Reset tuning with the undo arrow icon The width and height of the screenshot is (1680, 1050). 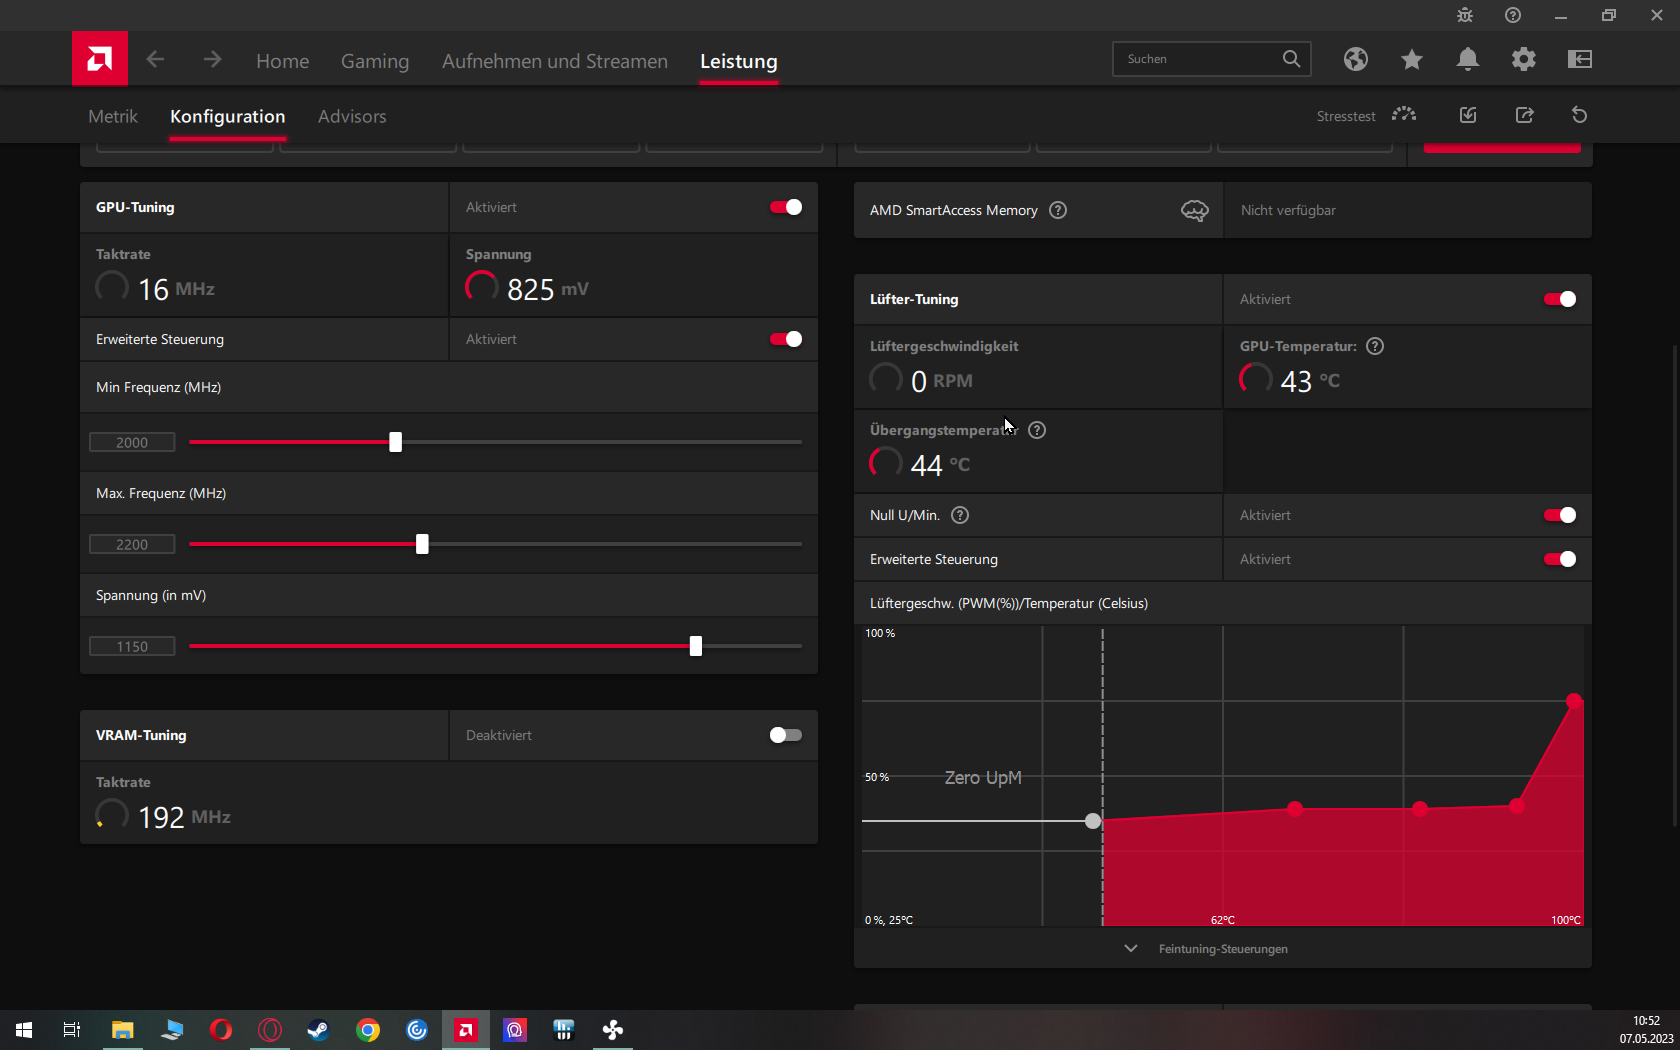(1579, 115)
